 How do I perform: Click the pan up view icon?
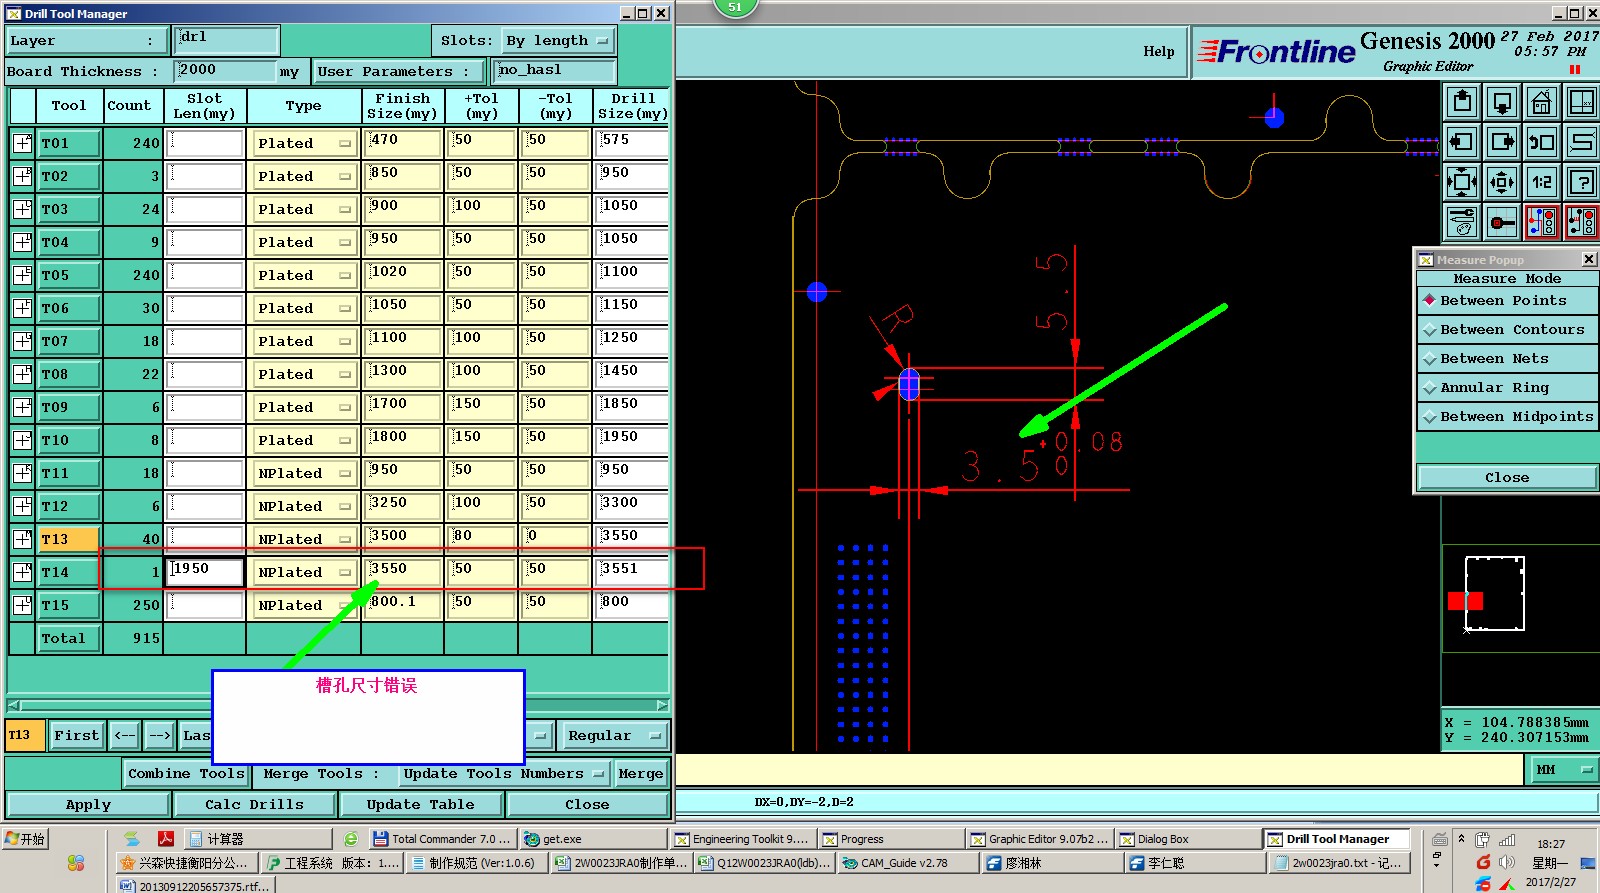coord(1462,102)
